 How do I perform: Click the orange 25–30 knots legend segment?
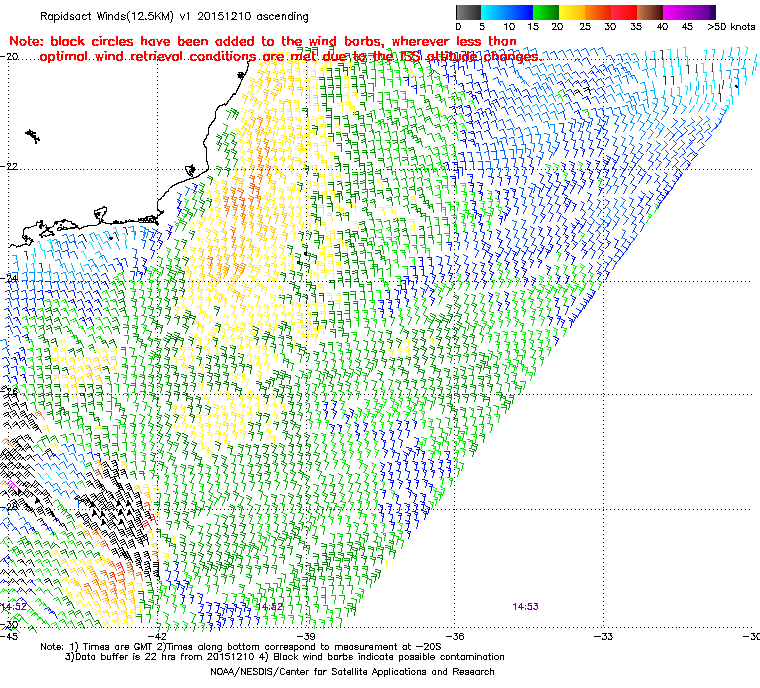pos(598,12)
